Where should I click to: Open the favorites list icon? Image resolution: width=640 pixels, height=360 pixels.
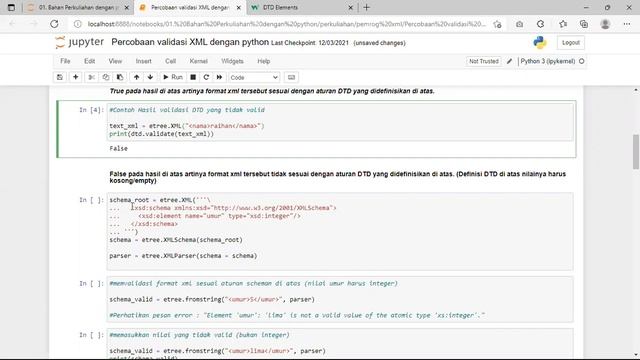[563, 24]
